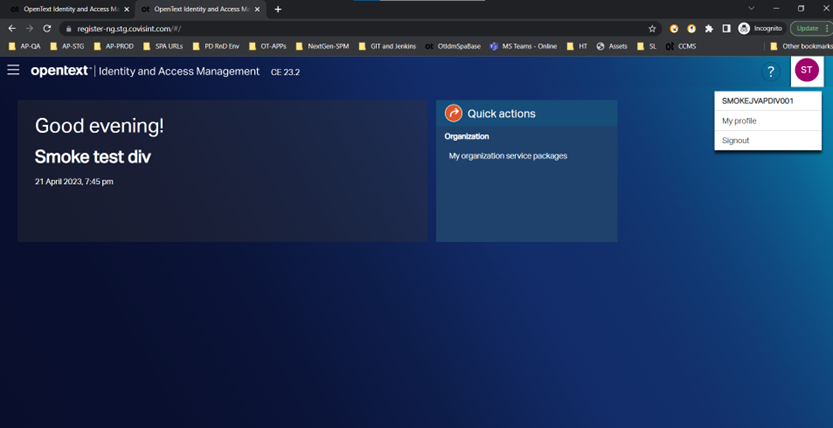Switch to the first OpenText browser tab

tap(65, 9)
